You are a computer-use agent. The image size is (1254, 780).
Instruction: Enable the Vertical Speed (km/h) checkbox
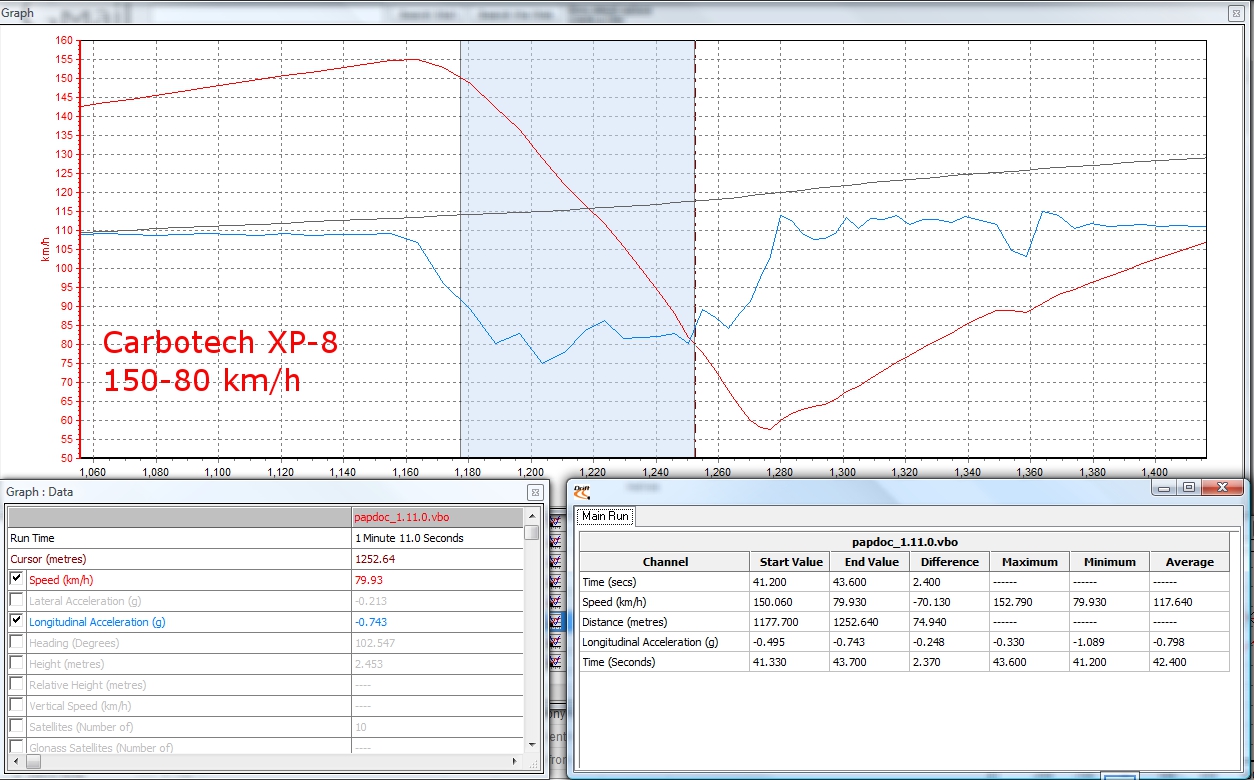(17, 705)
